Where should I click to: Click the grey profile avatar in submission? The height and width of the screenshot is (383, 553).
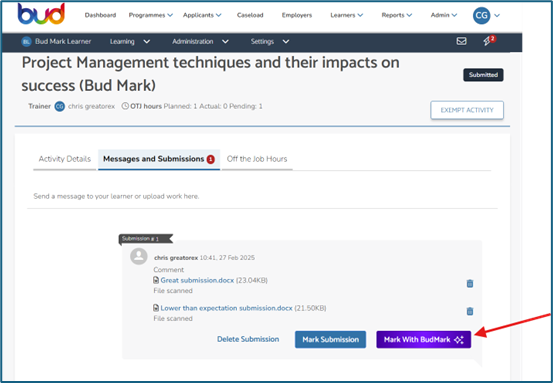click(139, 256)
